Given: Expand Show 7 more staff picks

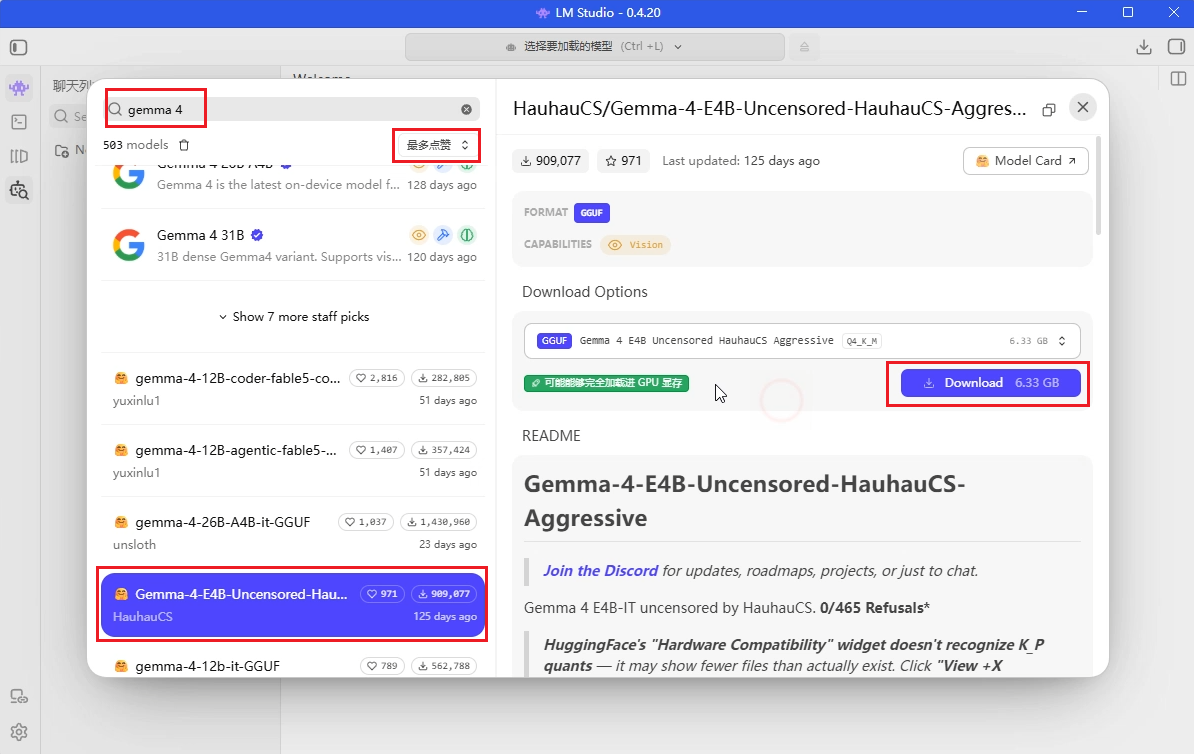Looking at the screenshot, I should click(x=293, y=317).
